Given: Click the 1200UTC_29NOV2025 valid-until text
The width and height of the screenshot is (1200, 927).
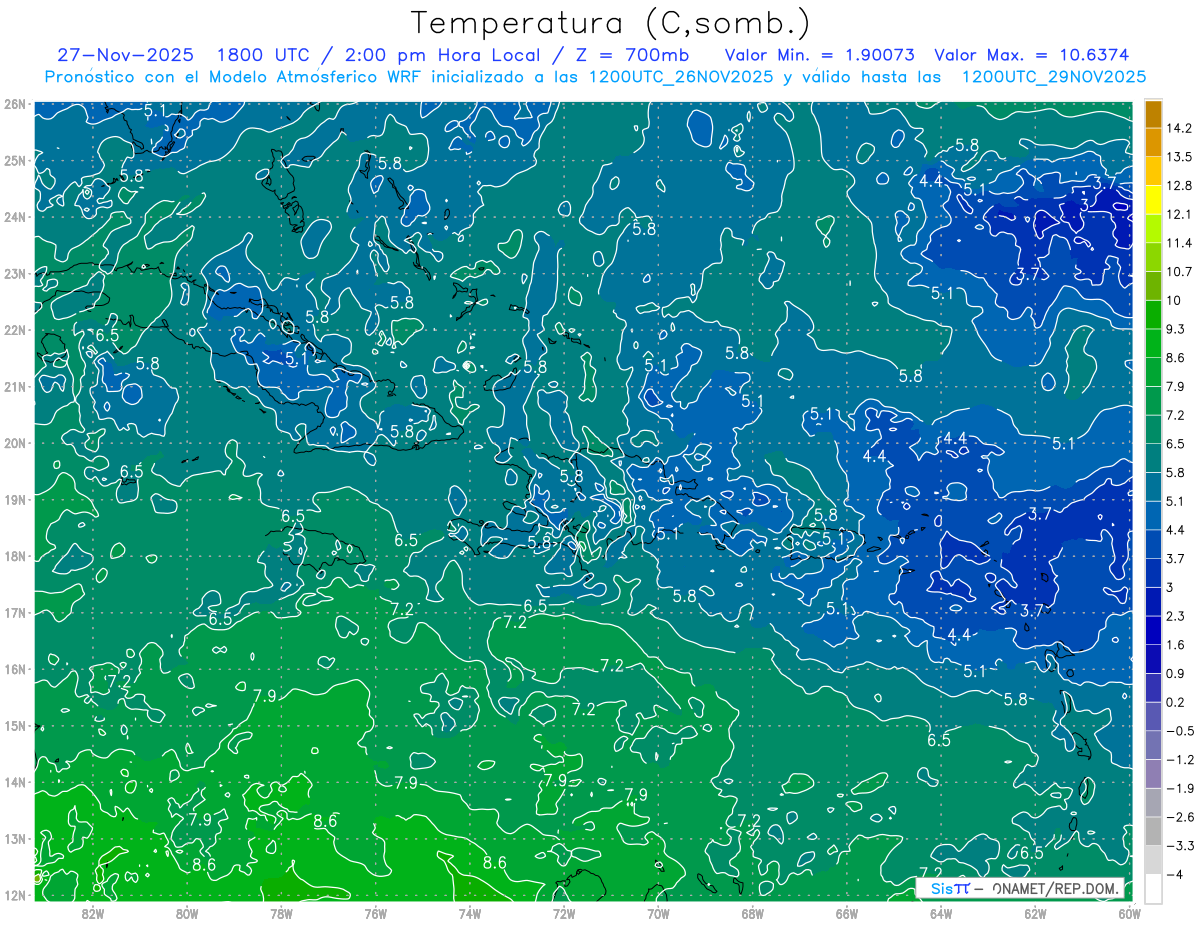Looking at the screenshot, I should [x=1054, y=77].
